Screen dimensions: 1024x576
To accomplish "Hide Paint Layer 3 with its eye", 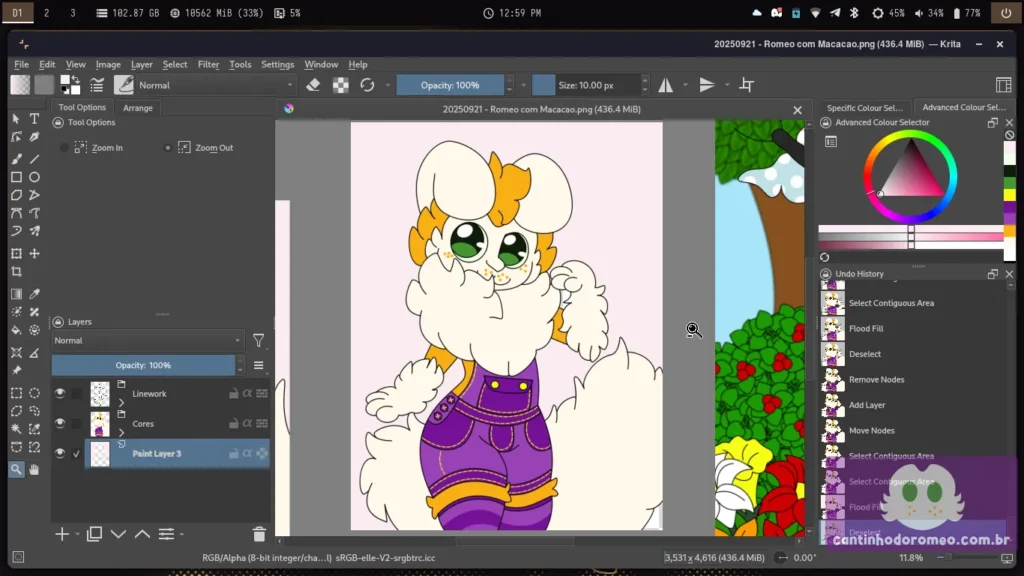I will coord(59,453).
